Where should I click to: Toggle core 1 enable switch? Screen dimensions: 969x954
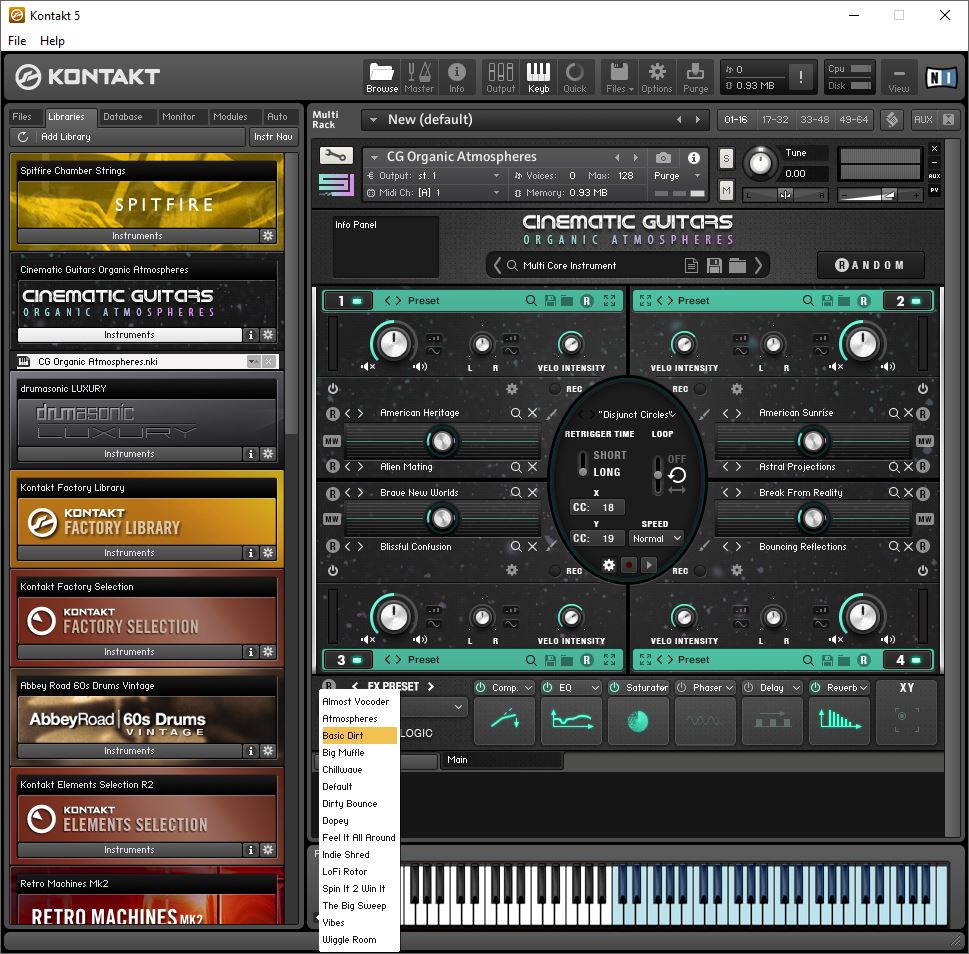click(x=357, y=301)
